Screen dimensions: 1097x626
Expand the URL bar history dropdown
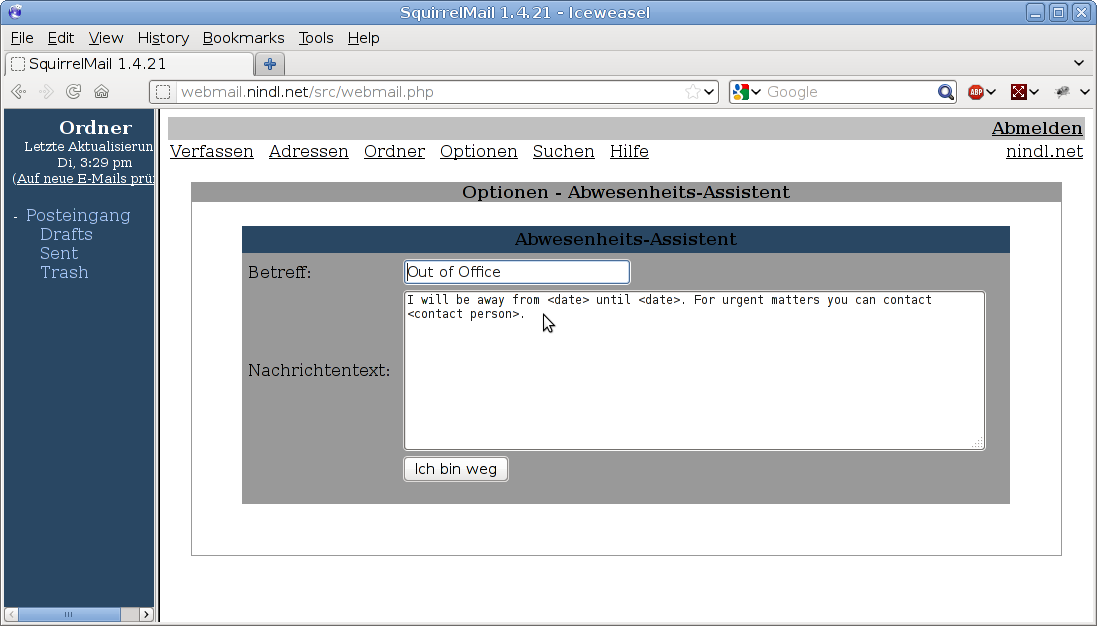[710, 92]
